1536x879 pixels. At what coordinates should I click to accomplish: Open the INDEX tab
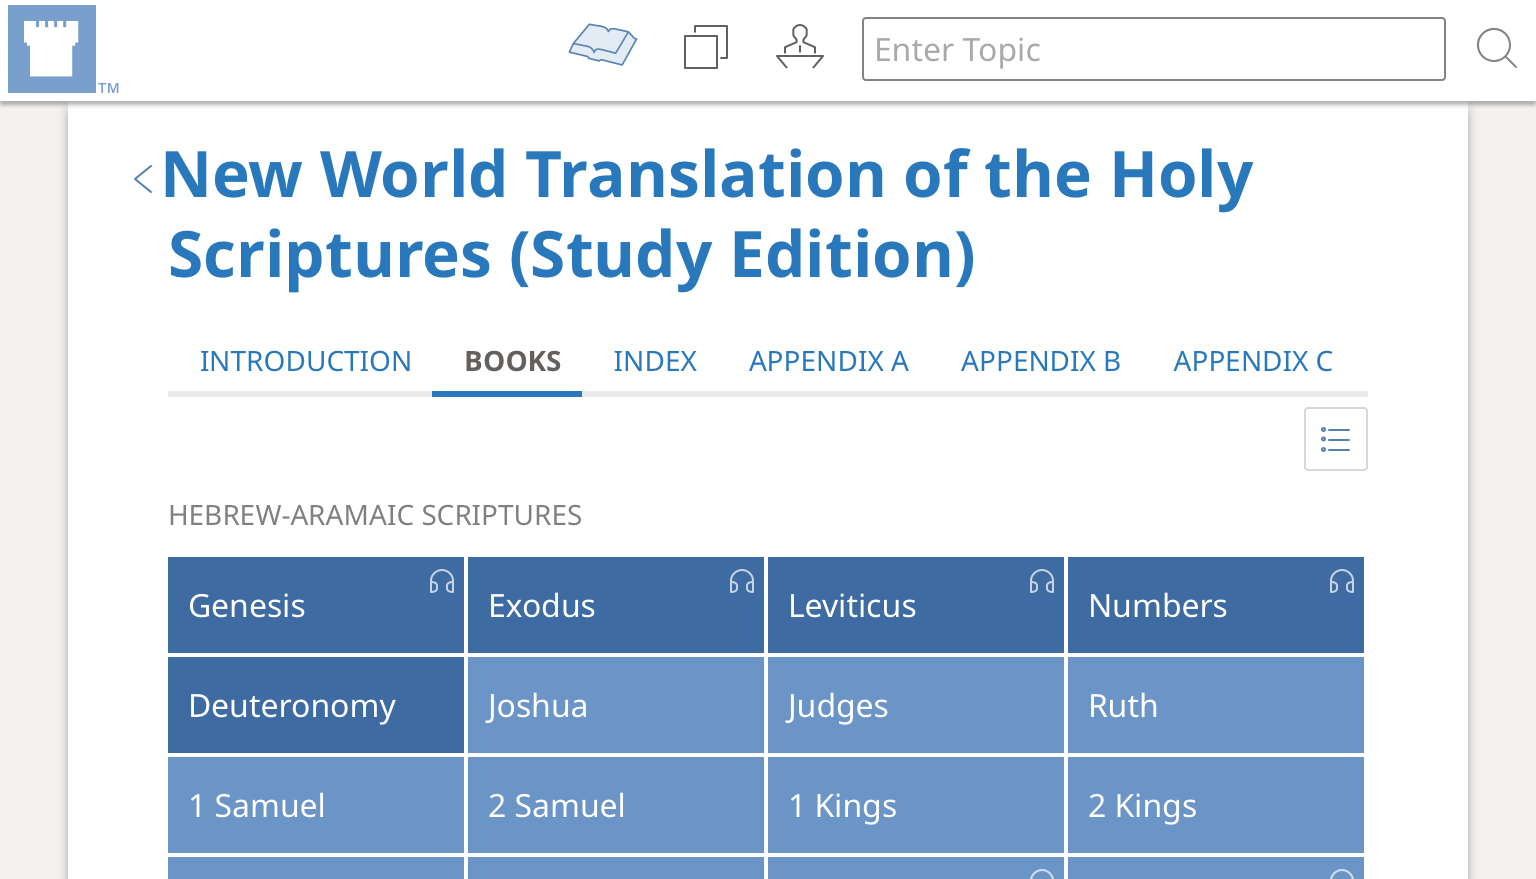point(655,361)
